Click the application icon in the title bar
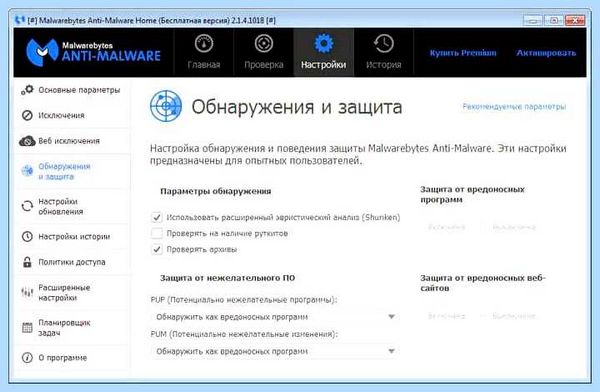The image size is (600, 392). click(20, 20)
